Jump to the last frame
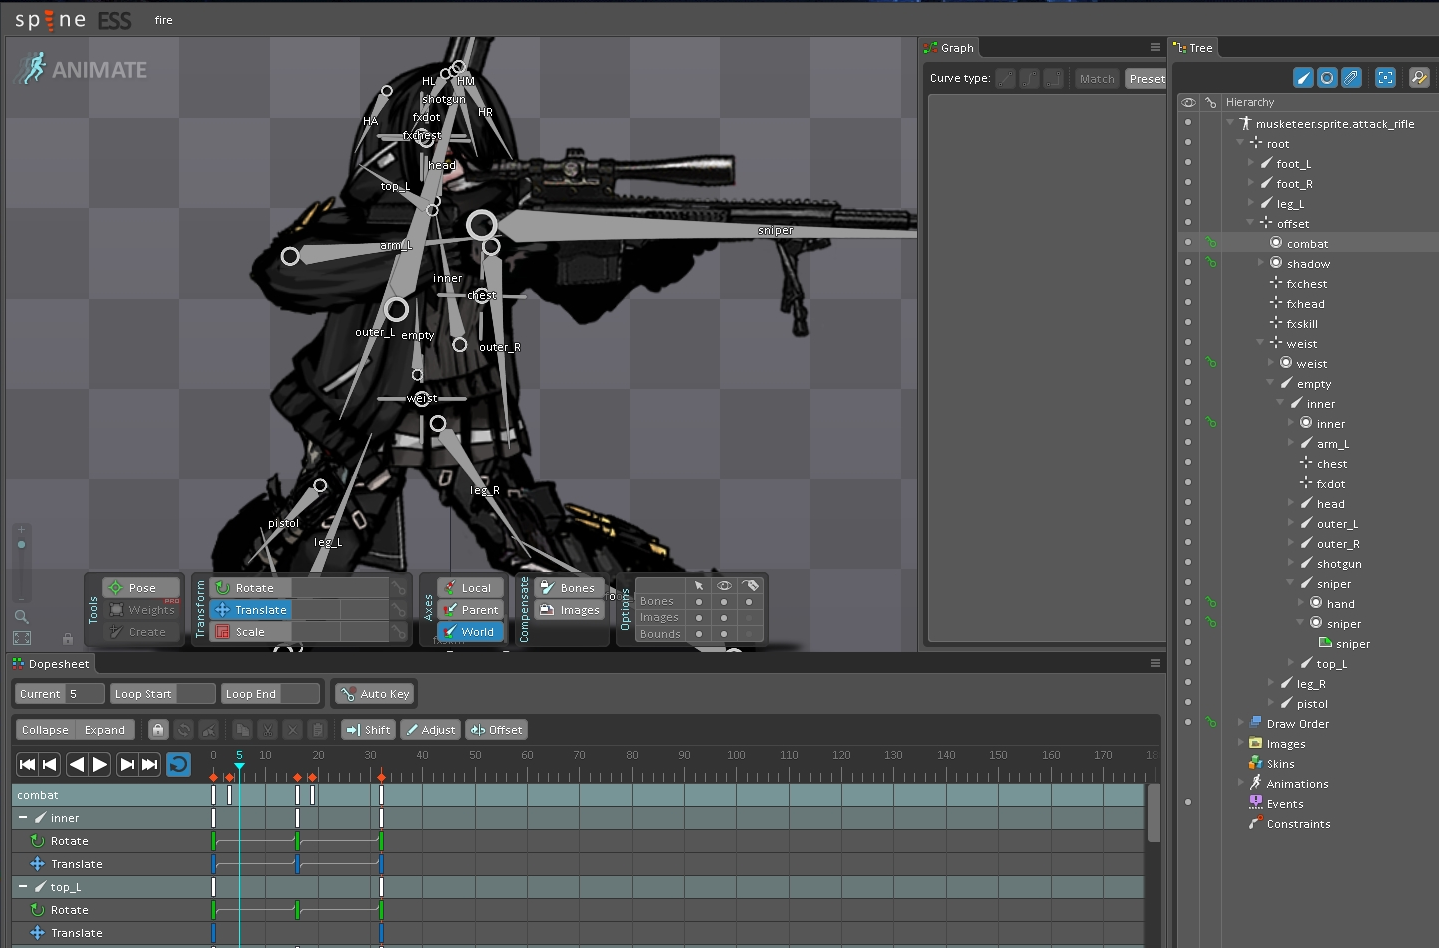 tap(149, 765)
